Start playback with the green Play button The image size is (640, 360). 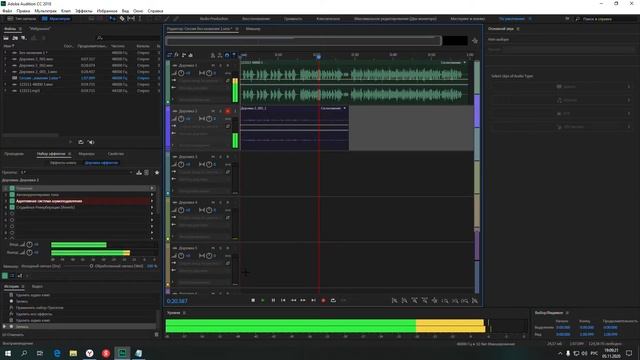pyautogui.click(x=263, y=300)
